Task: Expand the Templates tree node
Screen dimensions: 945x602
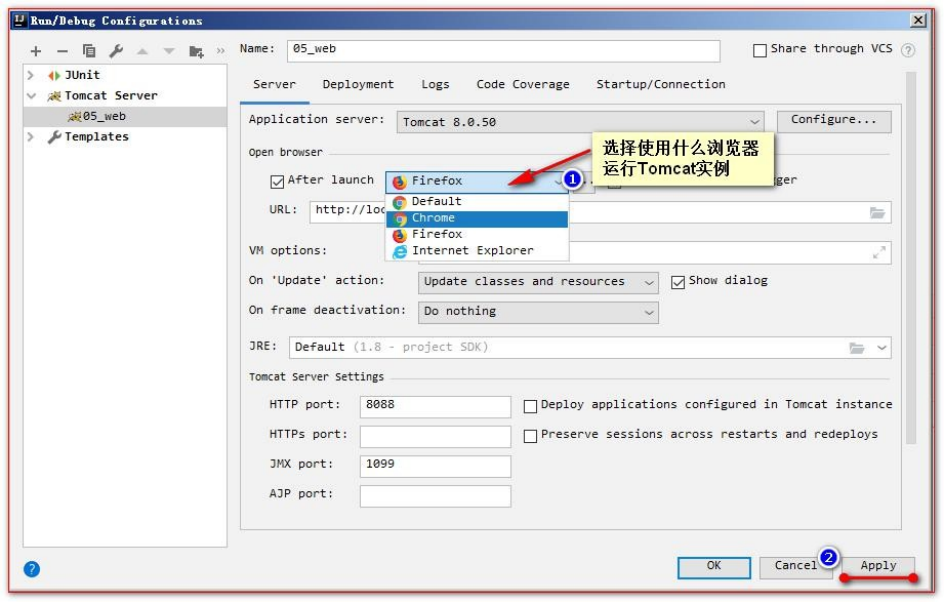Action: point(31,137)
